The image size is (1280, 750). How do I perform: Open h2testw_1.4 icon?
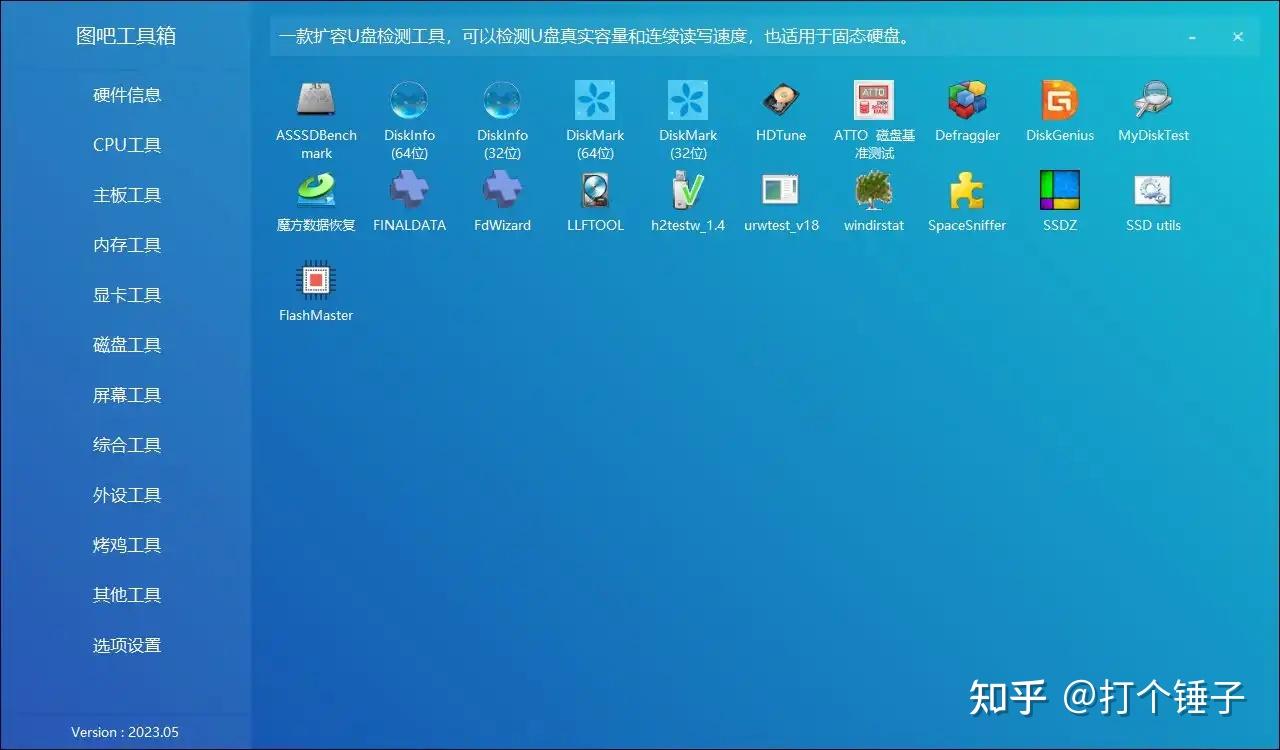coord(688,190)
